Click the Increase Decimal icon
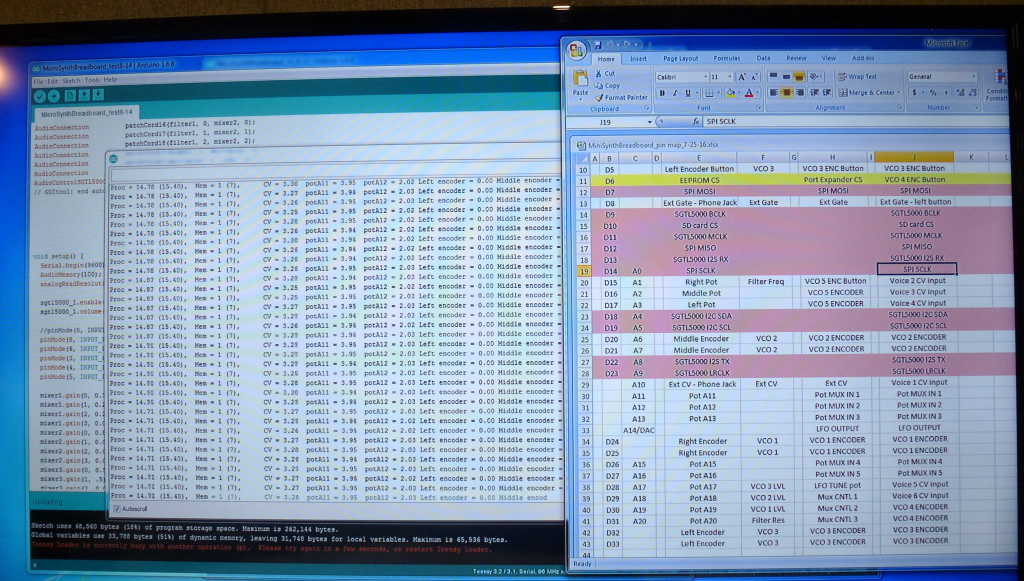 (959, 93)
